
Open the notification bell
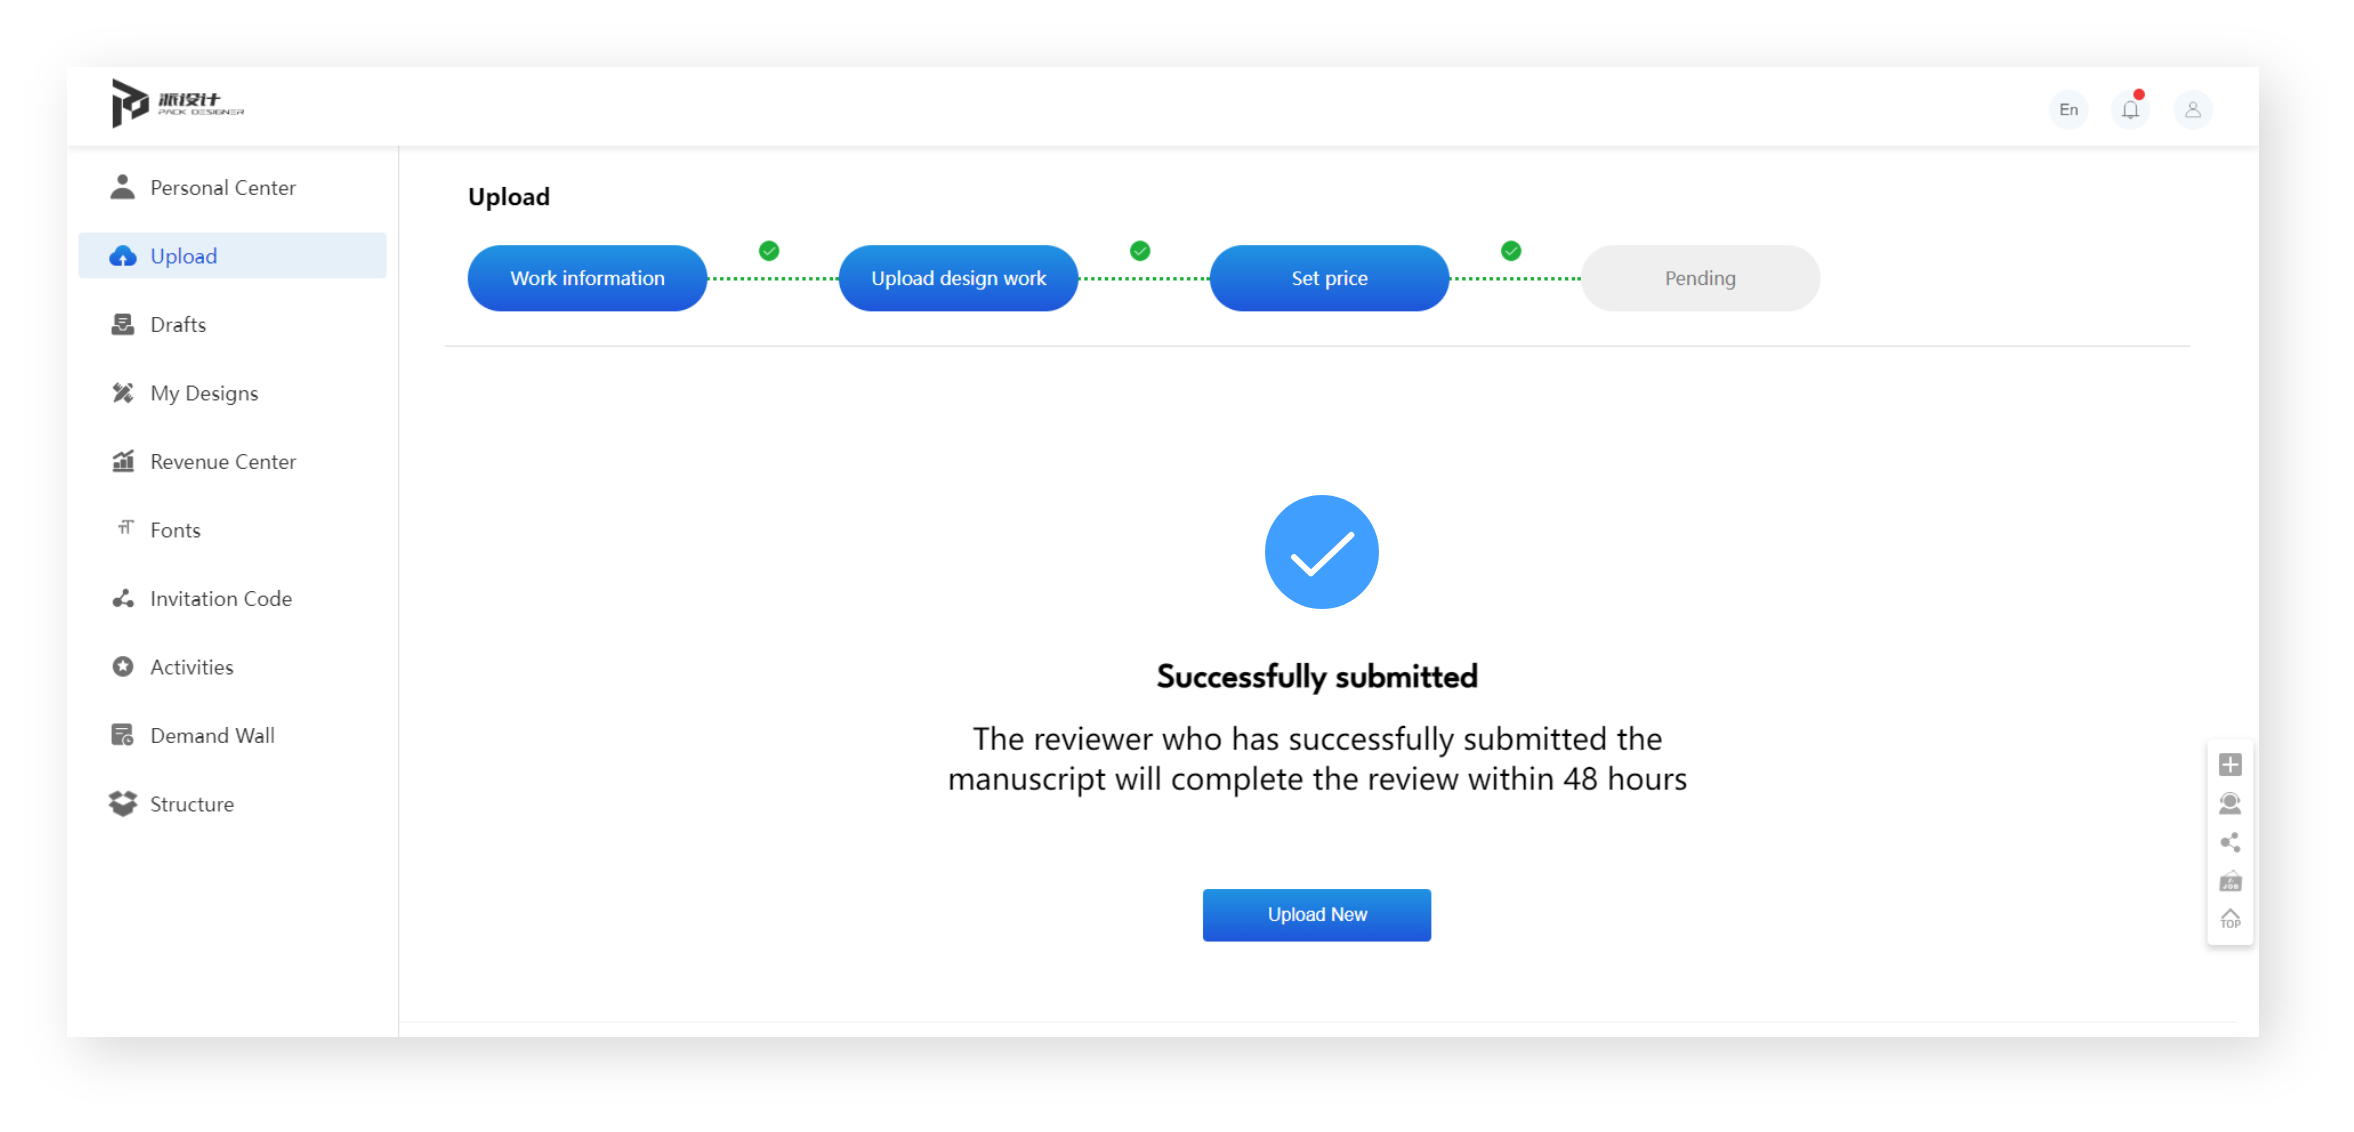pos(2130,109)
